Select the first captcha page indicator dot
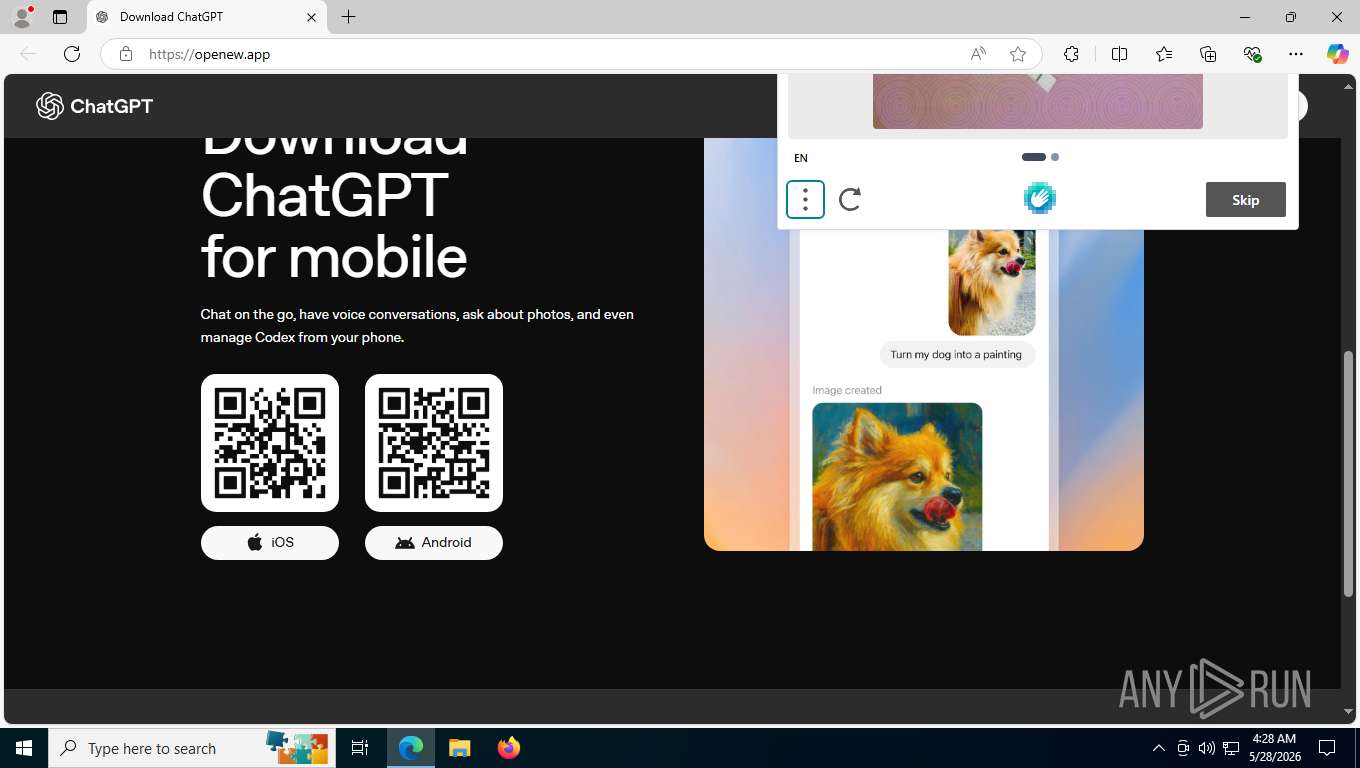 coord(1034,157)
